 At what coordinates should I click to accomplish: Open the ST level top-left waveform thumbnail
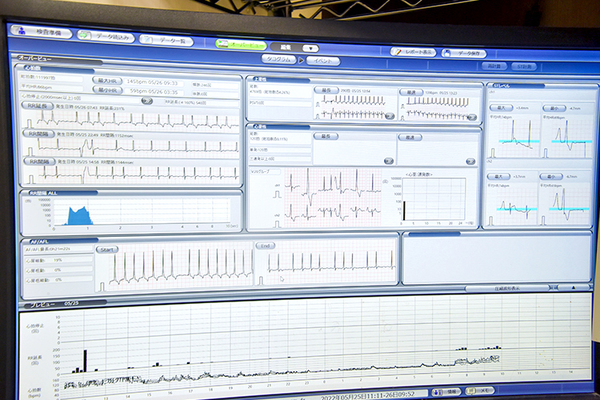click(x=512, y=135)
